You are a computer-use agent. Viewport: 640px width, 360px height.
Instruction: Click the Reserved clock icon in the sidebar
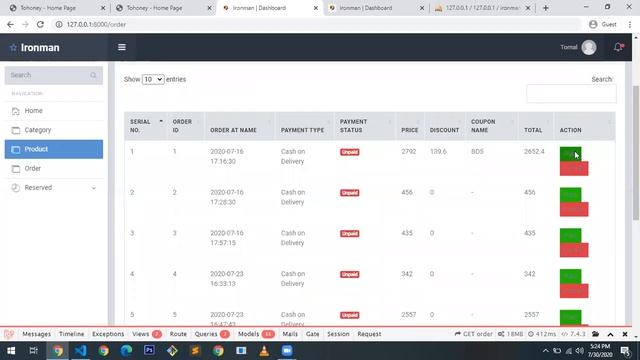16,188
